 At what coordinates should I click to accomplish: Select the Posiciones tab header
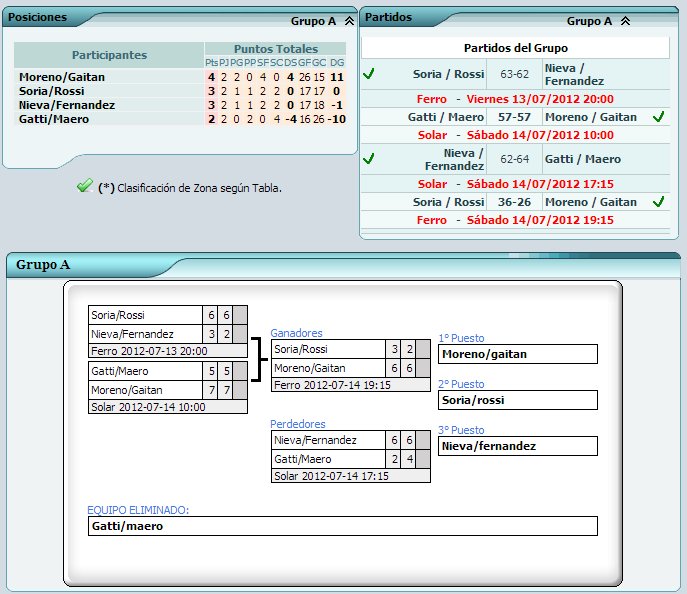tap(38, 18)
